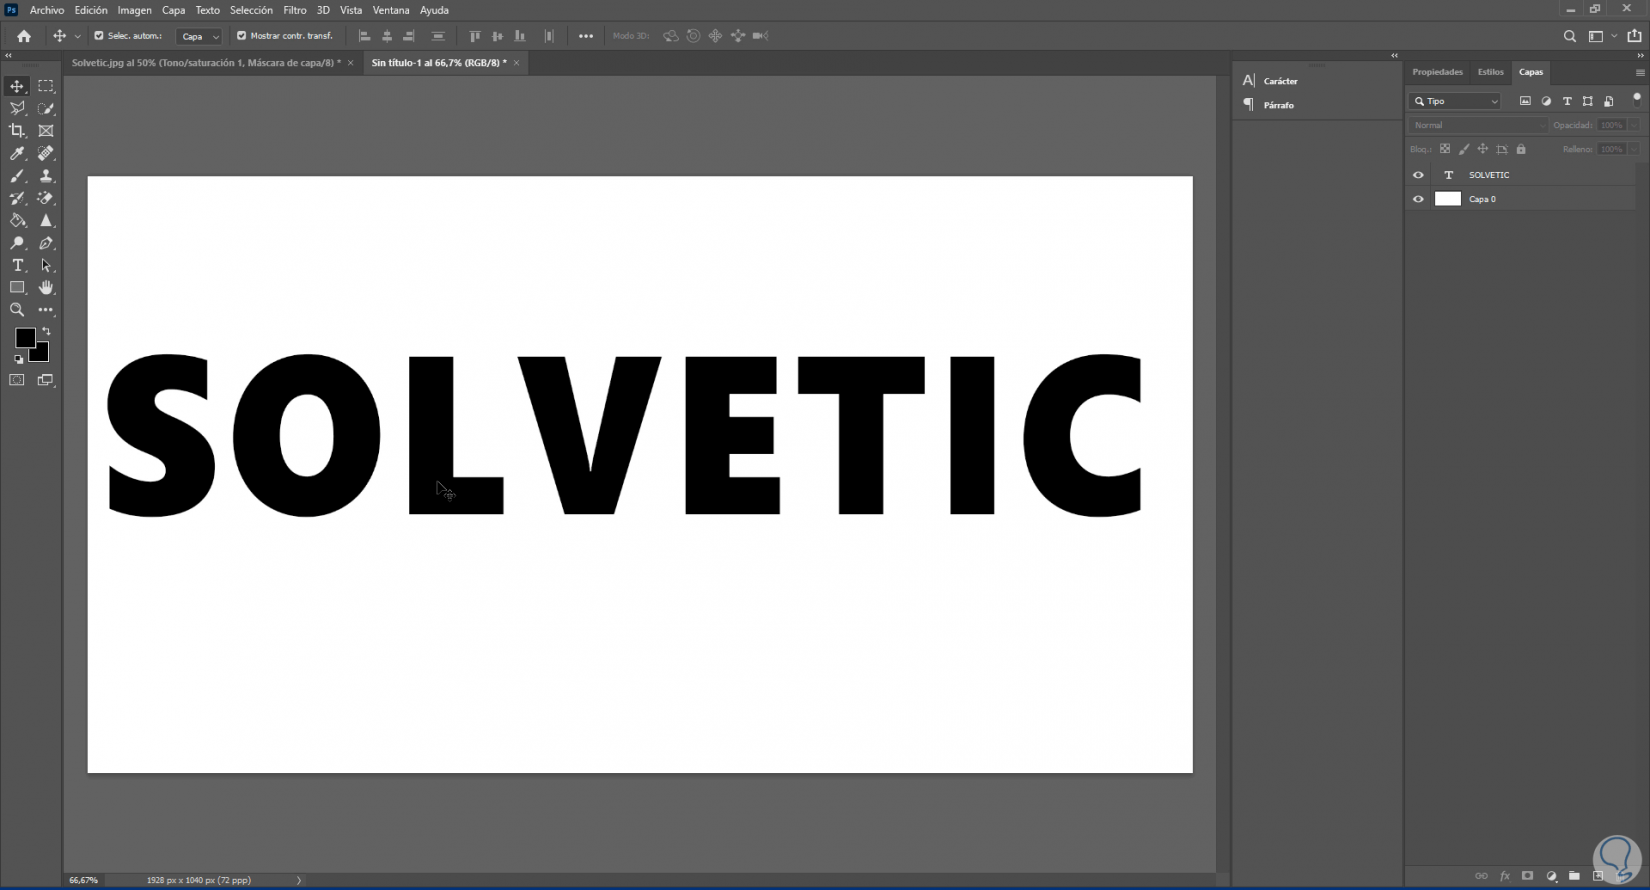Toggle Mostrar contr. transf. checkbox
Screen dimensions: 1650x890
pyautogui.click(x=241, y=36)
